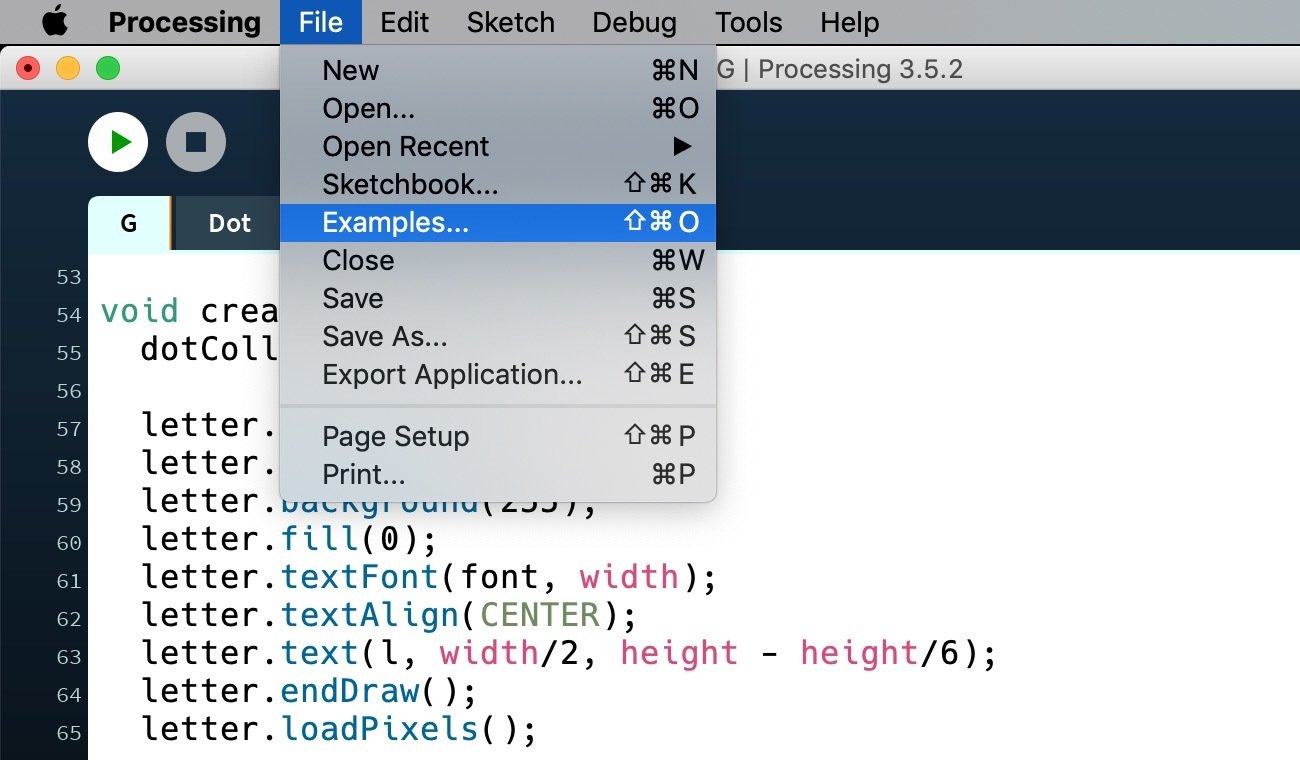The height and width of the screenshot is (760, 1300).
Task: Click the letter.textFont(font, width); line
Action: [429, 578]
